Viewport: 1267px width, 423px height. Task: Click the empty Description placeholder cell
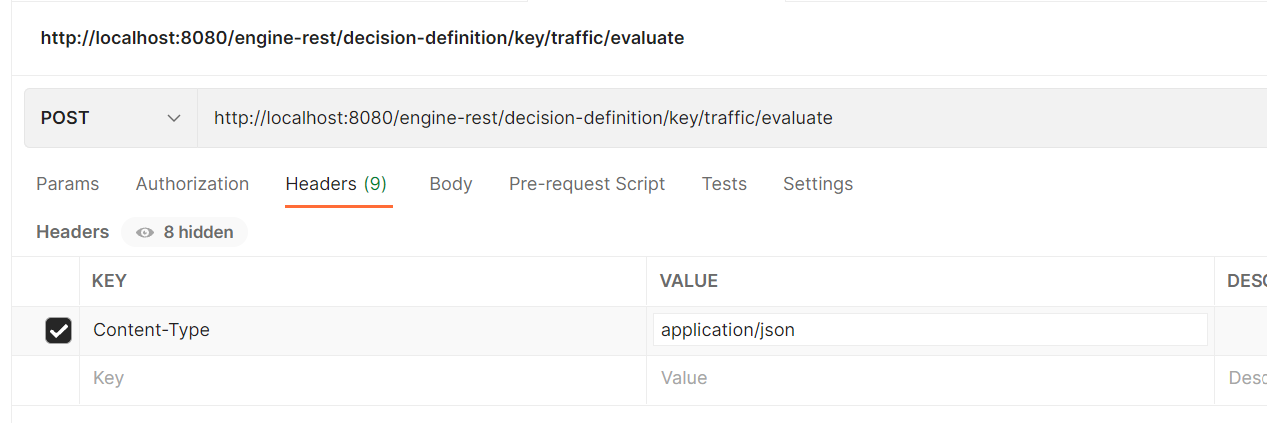coord(1244,378)
